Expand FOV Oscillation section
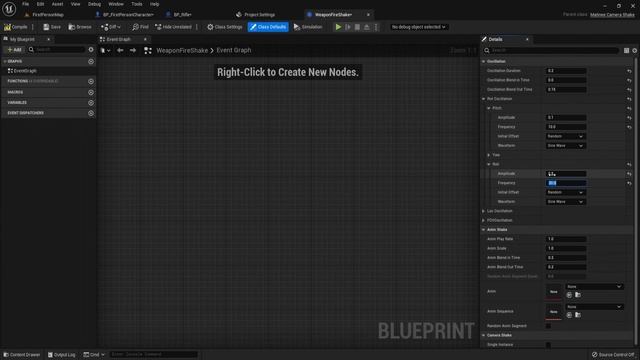 [x=484, y=220]
